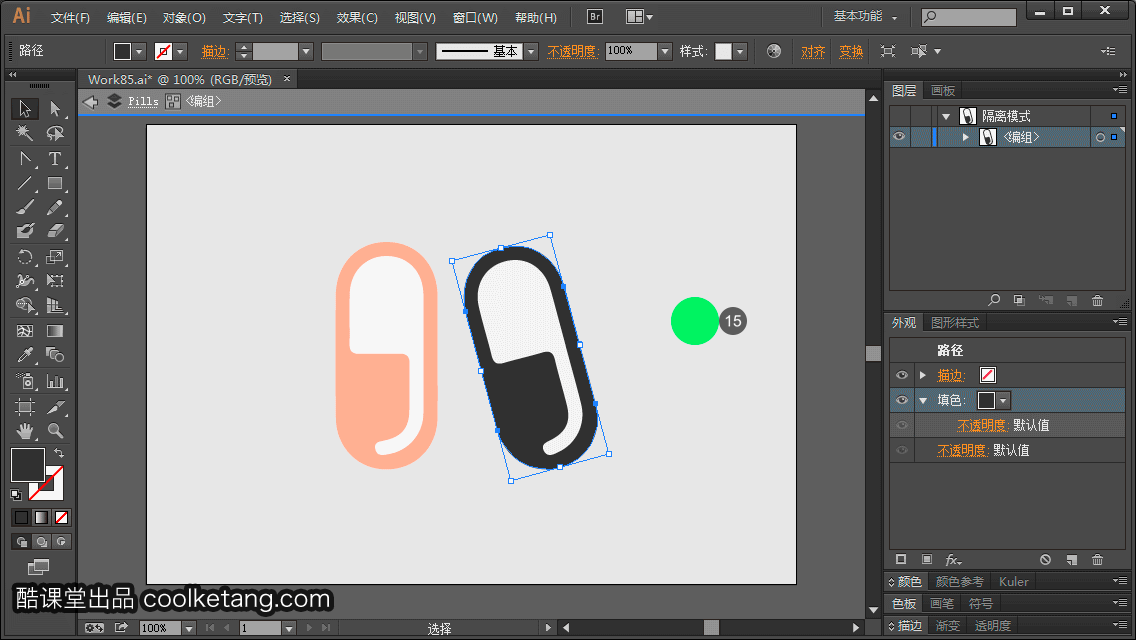Switch to the 画板 tab
Image resolution: width=1136 pixels, height=640 pixels.
pyautogui.click(x=943, y=91)
